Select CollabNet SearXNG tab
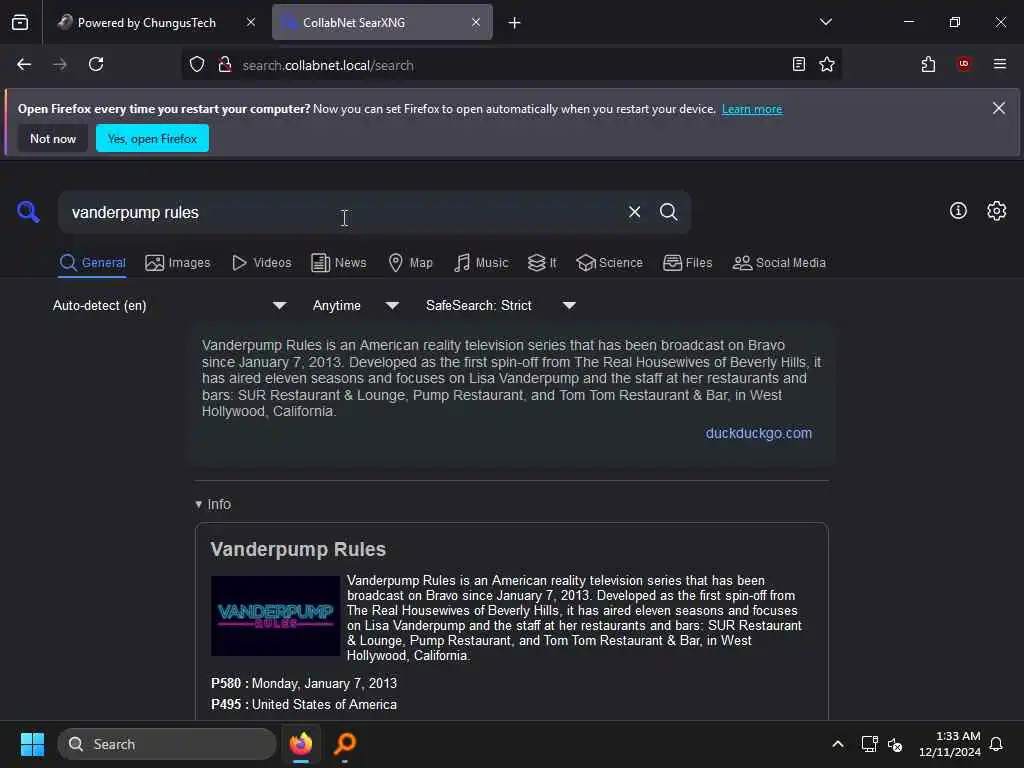This screenshot has height=768, width=1024. click(382, 23)
